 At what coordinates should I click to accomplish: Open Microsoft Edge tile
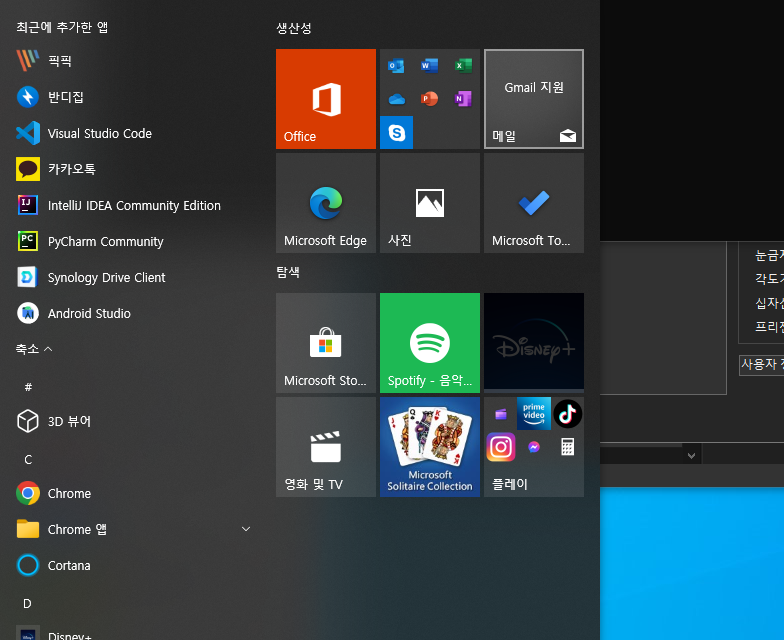click(x=326, y=203)
